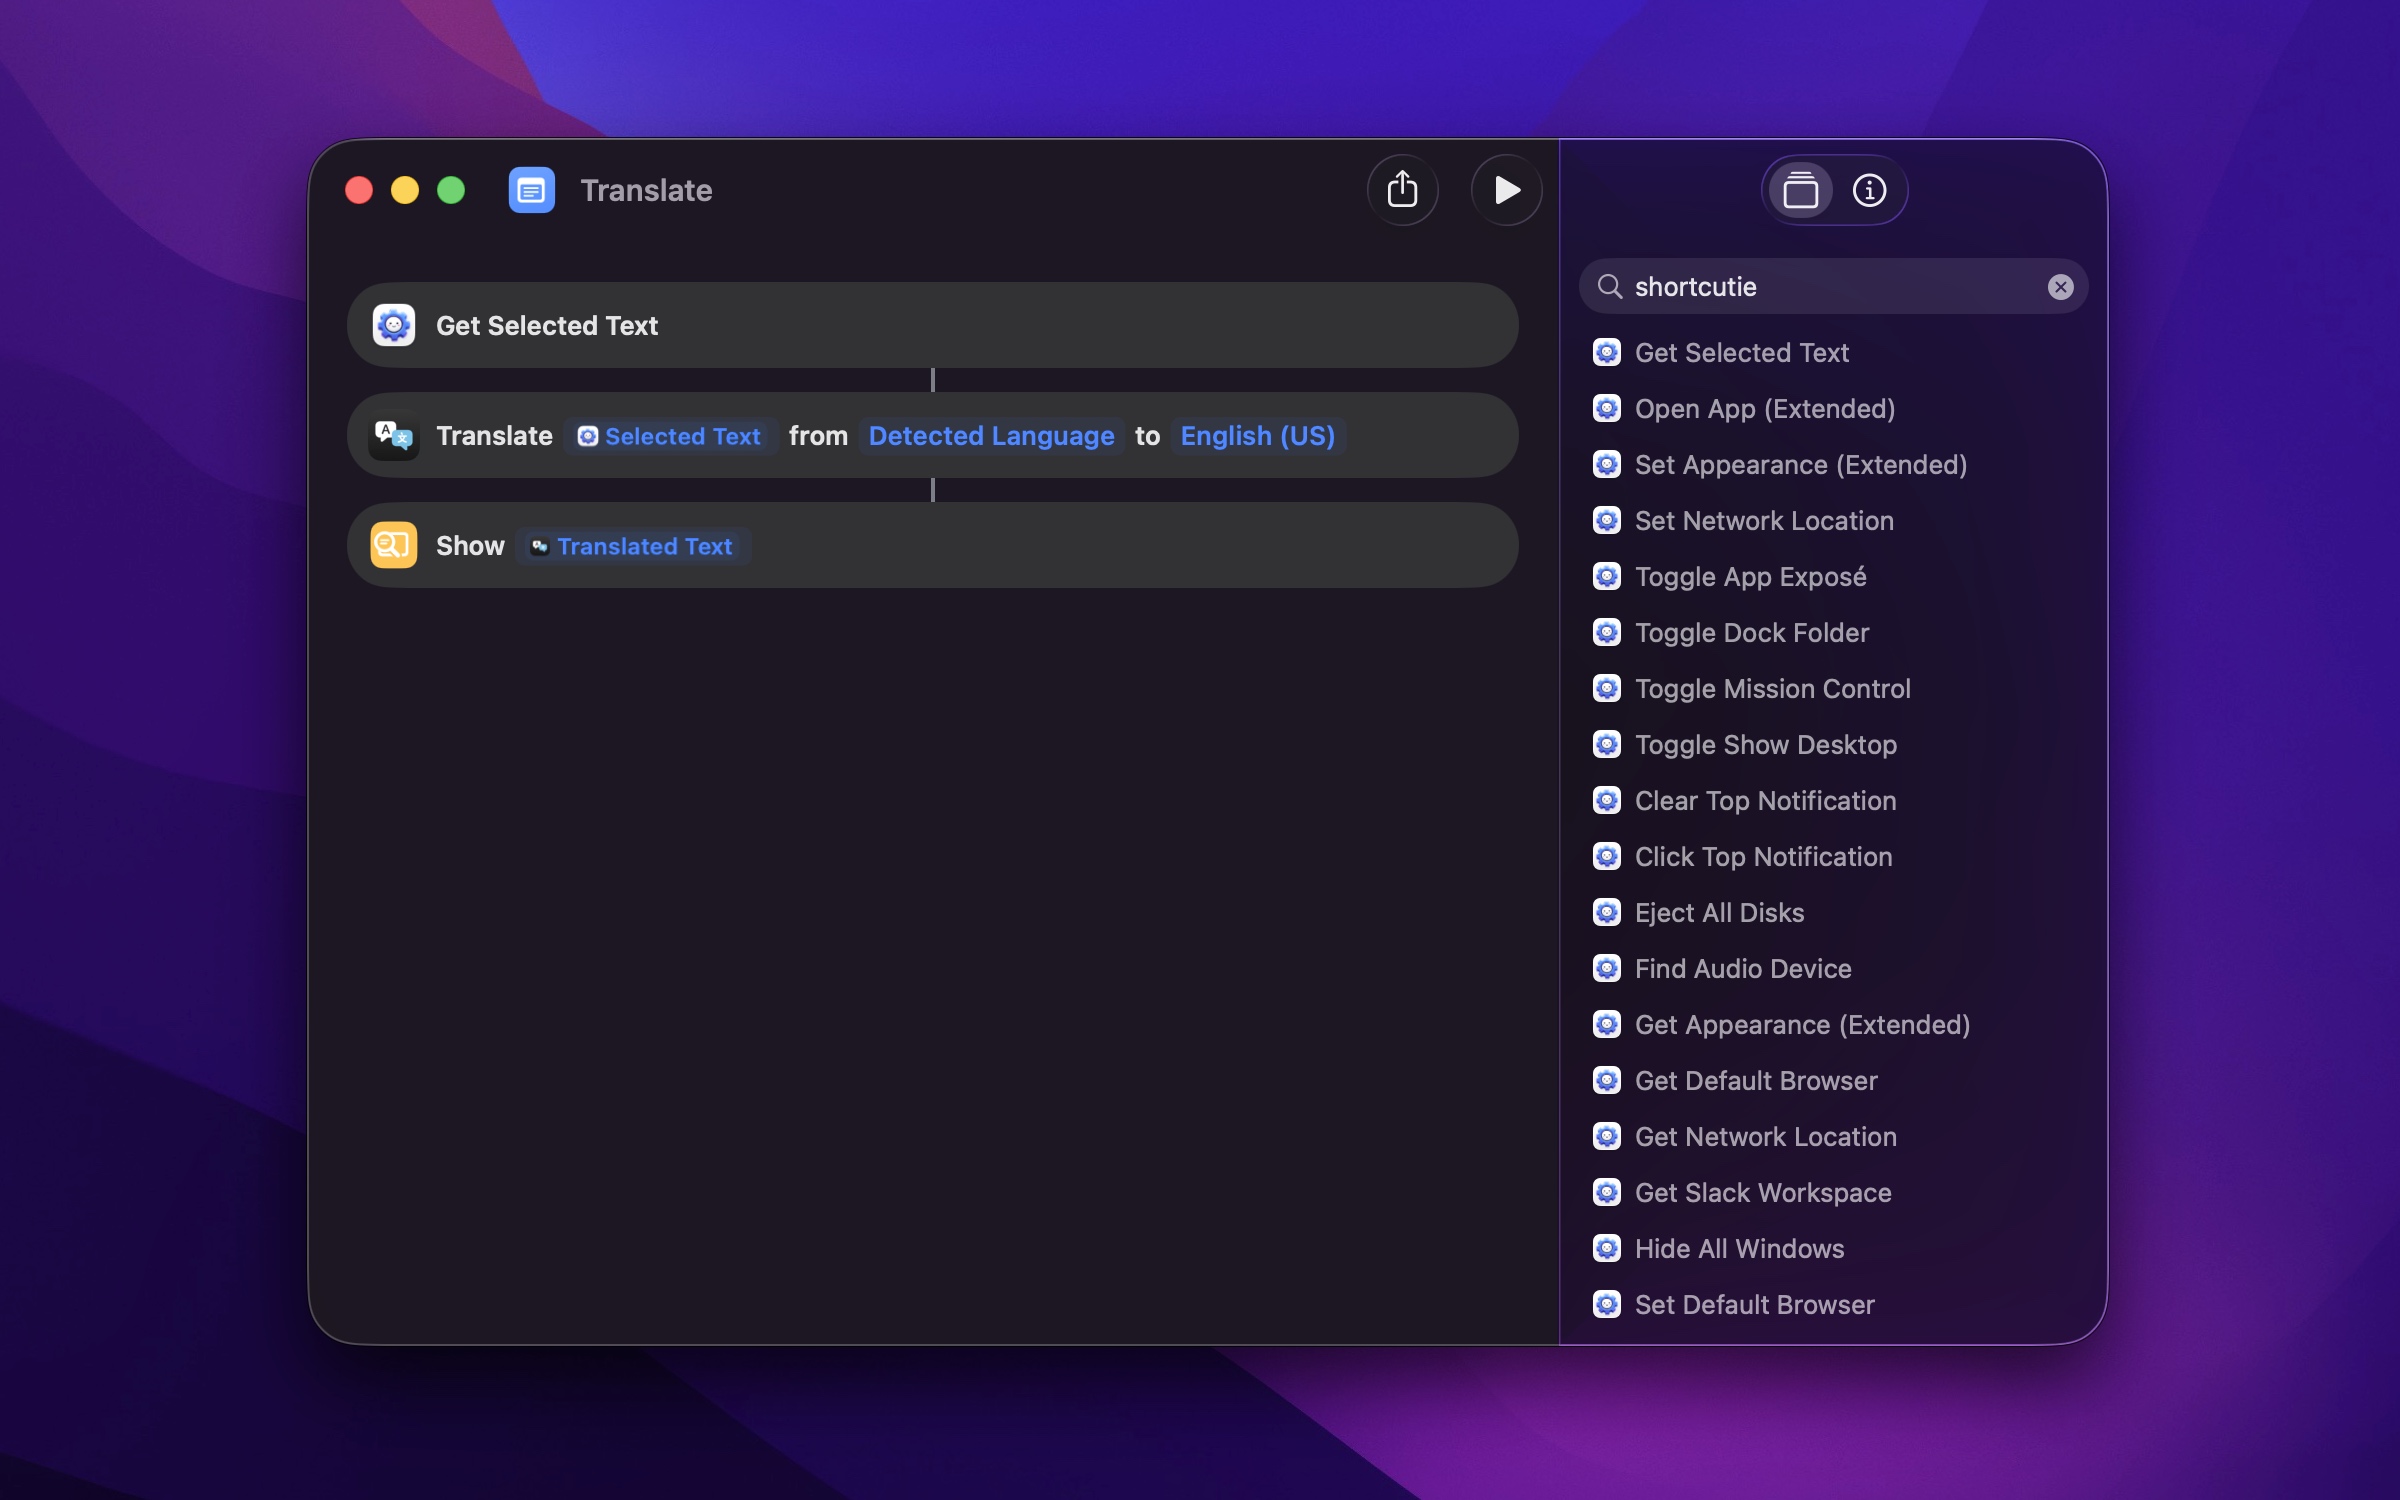Add Set Network Location action
This screenshot has width=2400, height=1500.
pyautogui.click(x=1763, y=521)
